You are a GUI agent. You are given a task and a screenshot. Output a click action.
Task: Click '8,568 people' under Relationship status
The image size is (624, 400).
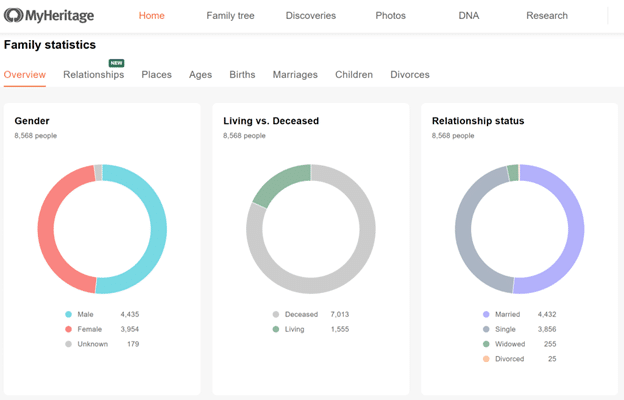click(x=453, y=136)
